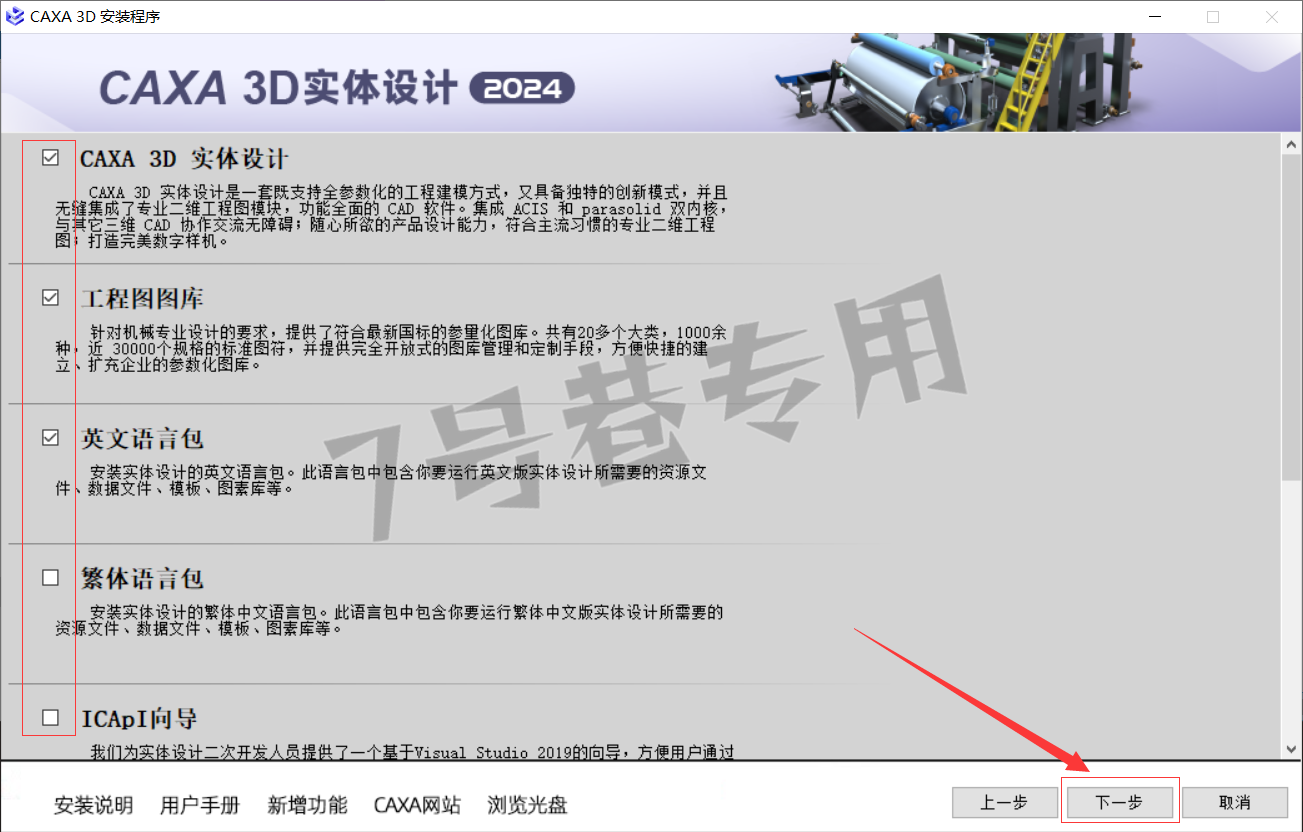Click the CAXA installer title bar icon
Viewport: 1303px width, 832px height.
(x=15, y=16)
